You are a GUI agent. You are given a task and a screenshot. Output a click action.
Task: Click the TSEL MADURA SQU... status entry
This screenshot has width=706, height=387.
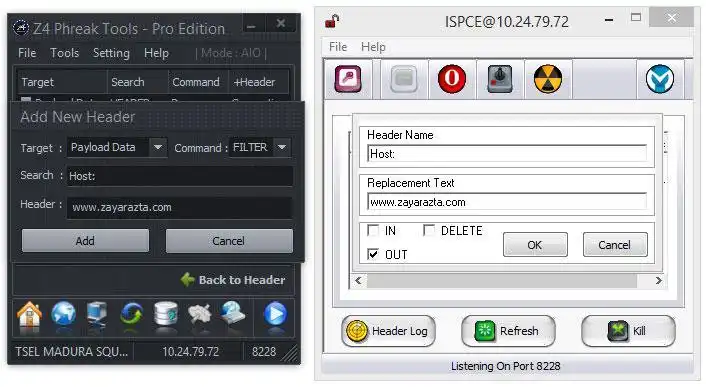coord(72,351)
